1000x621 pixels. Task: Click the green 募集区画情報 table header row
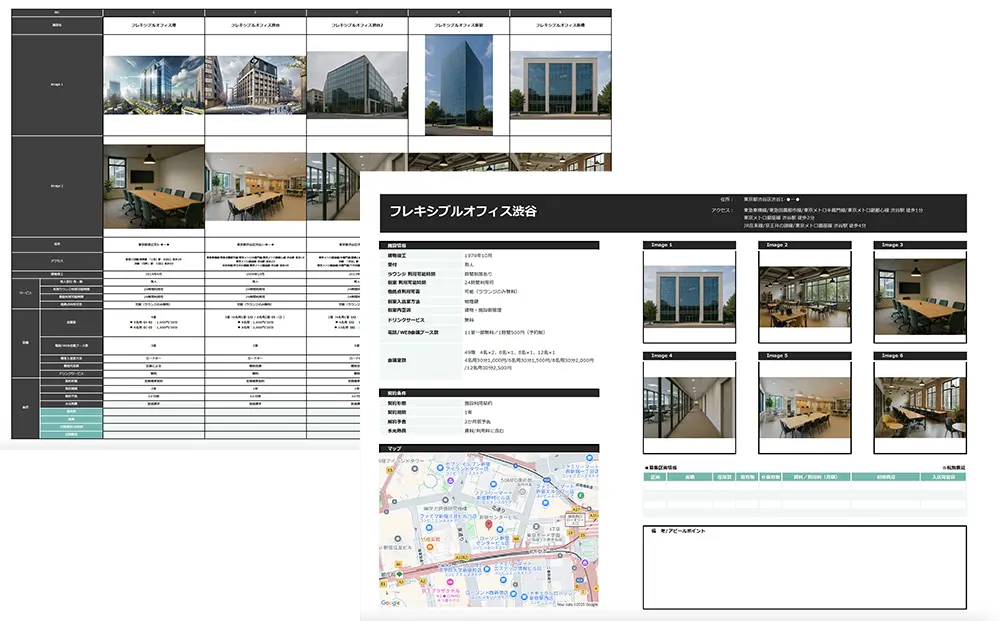804,477
